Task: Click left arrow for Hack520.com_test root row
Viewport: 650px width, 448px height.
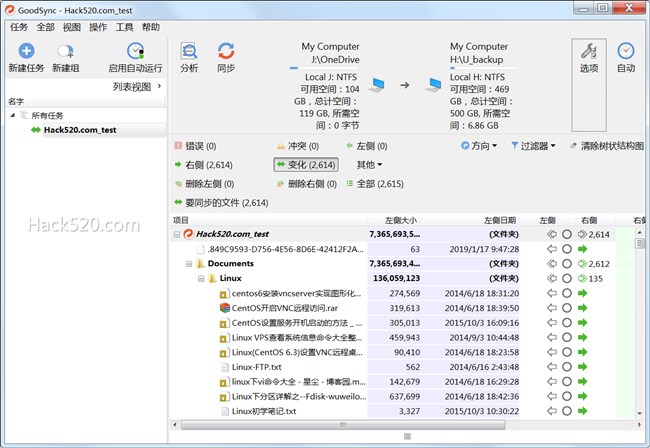Action: [552, 234]
